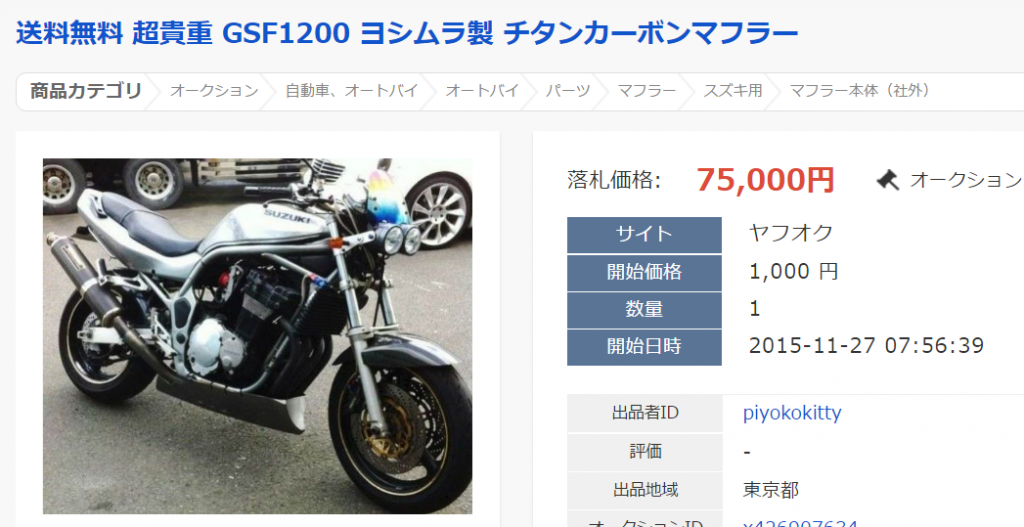1024x527 pixels.
Task: Go to マフラー本体（社外） category
Action: tap(860, 91)
